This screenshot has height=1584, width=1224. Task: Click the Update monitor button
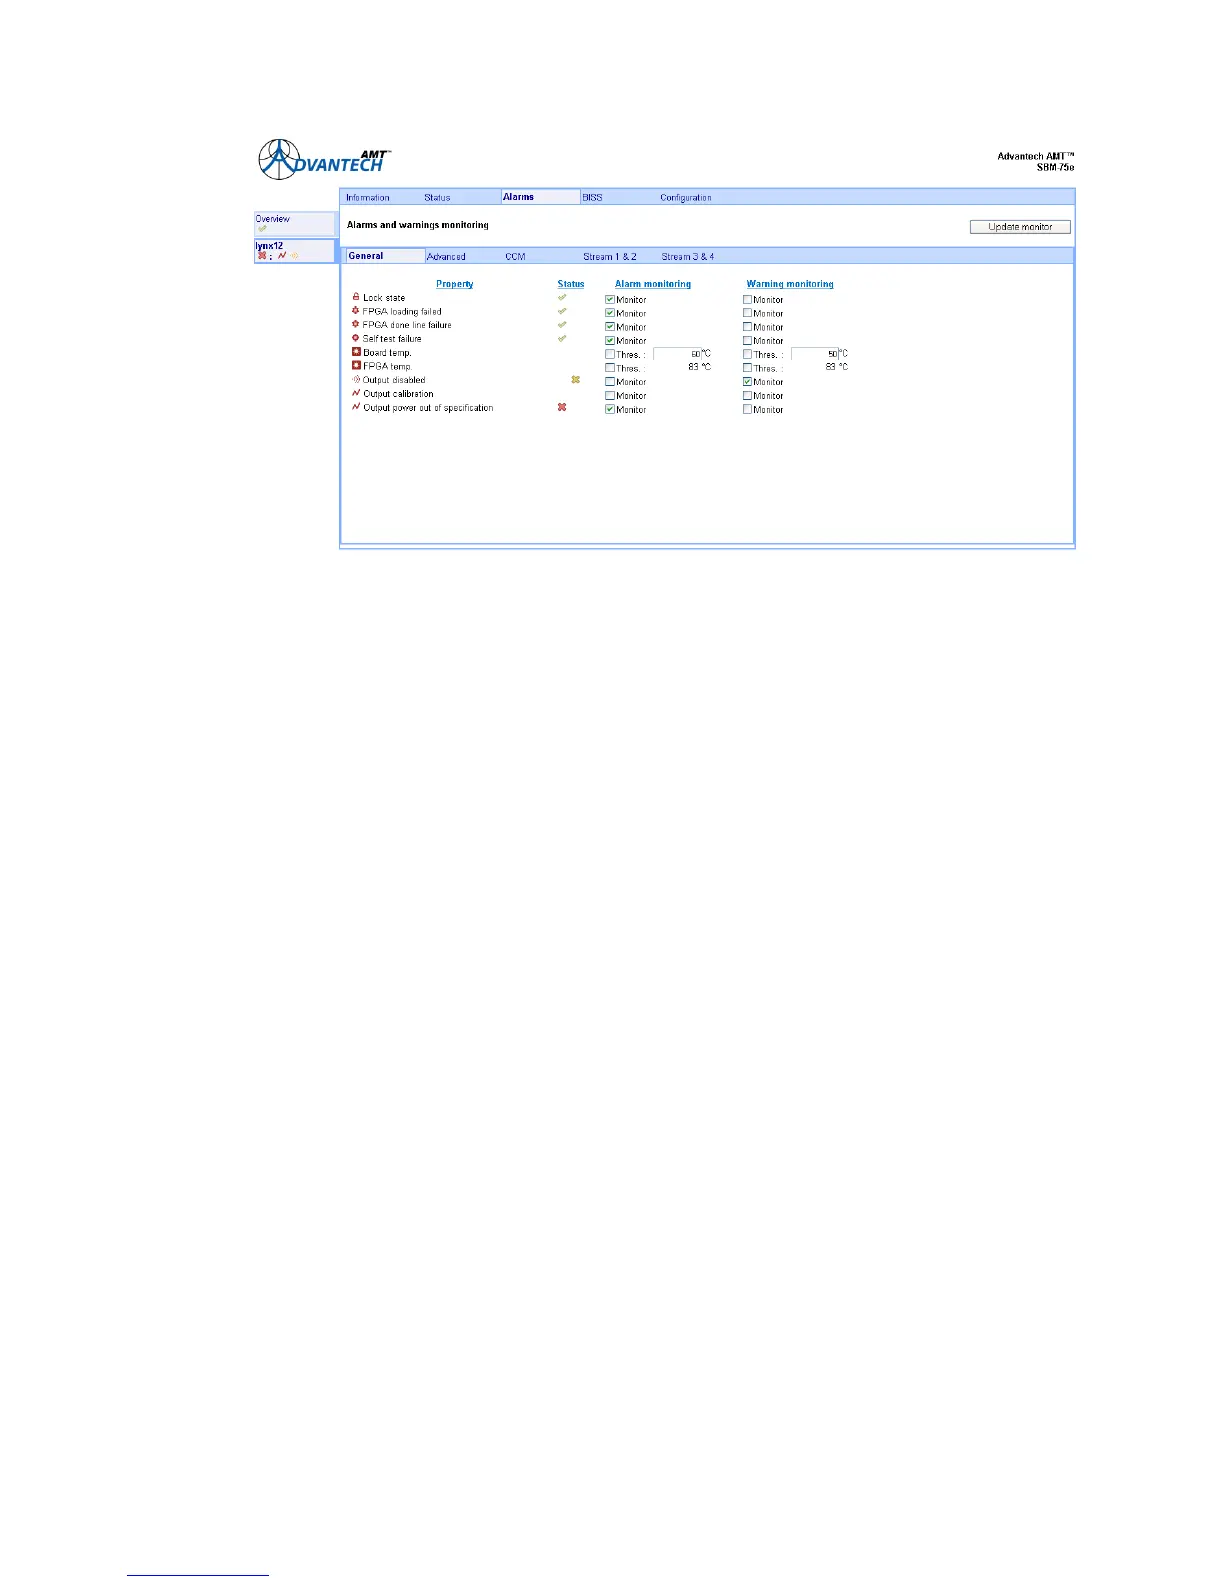(1020, 227)
